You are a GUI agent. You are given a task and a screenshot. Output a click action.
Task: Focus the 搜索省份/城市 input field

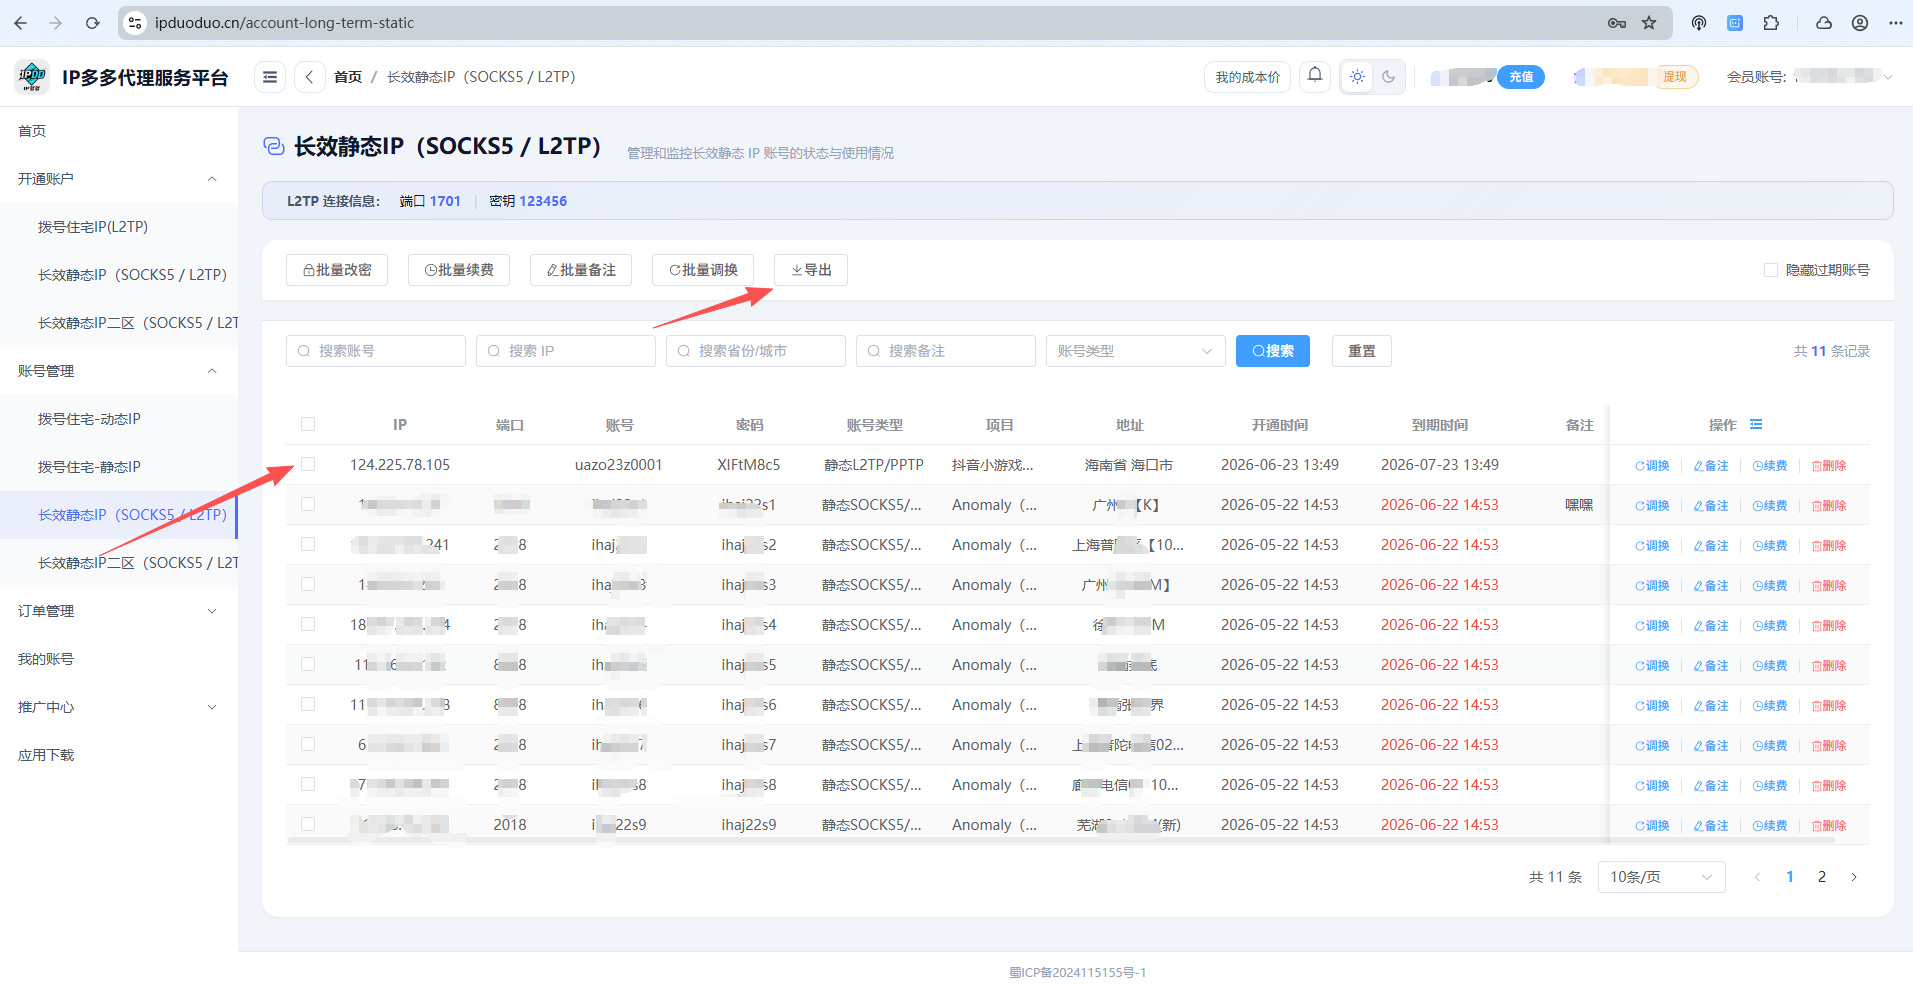pos(756,351)
